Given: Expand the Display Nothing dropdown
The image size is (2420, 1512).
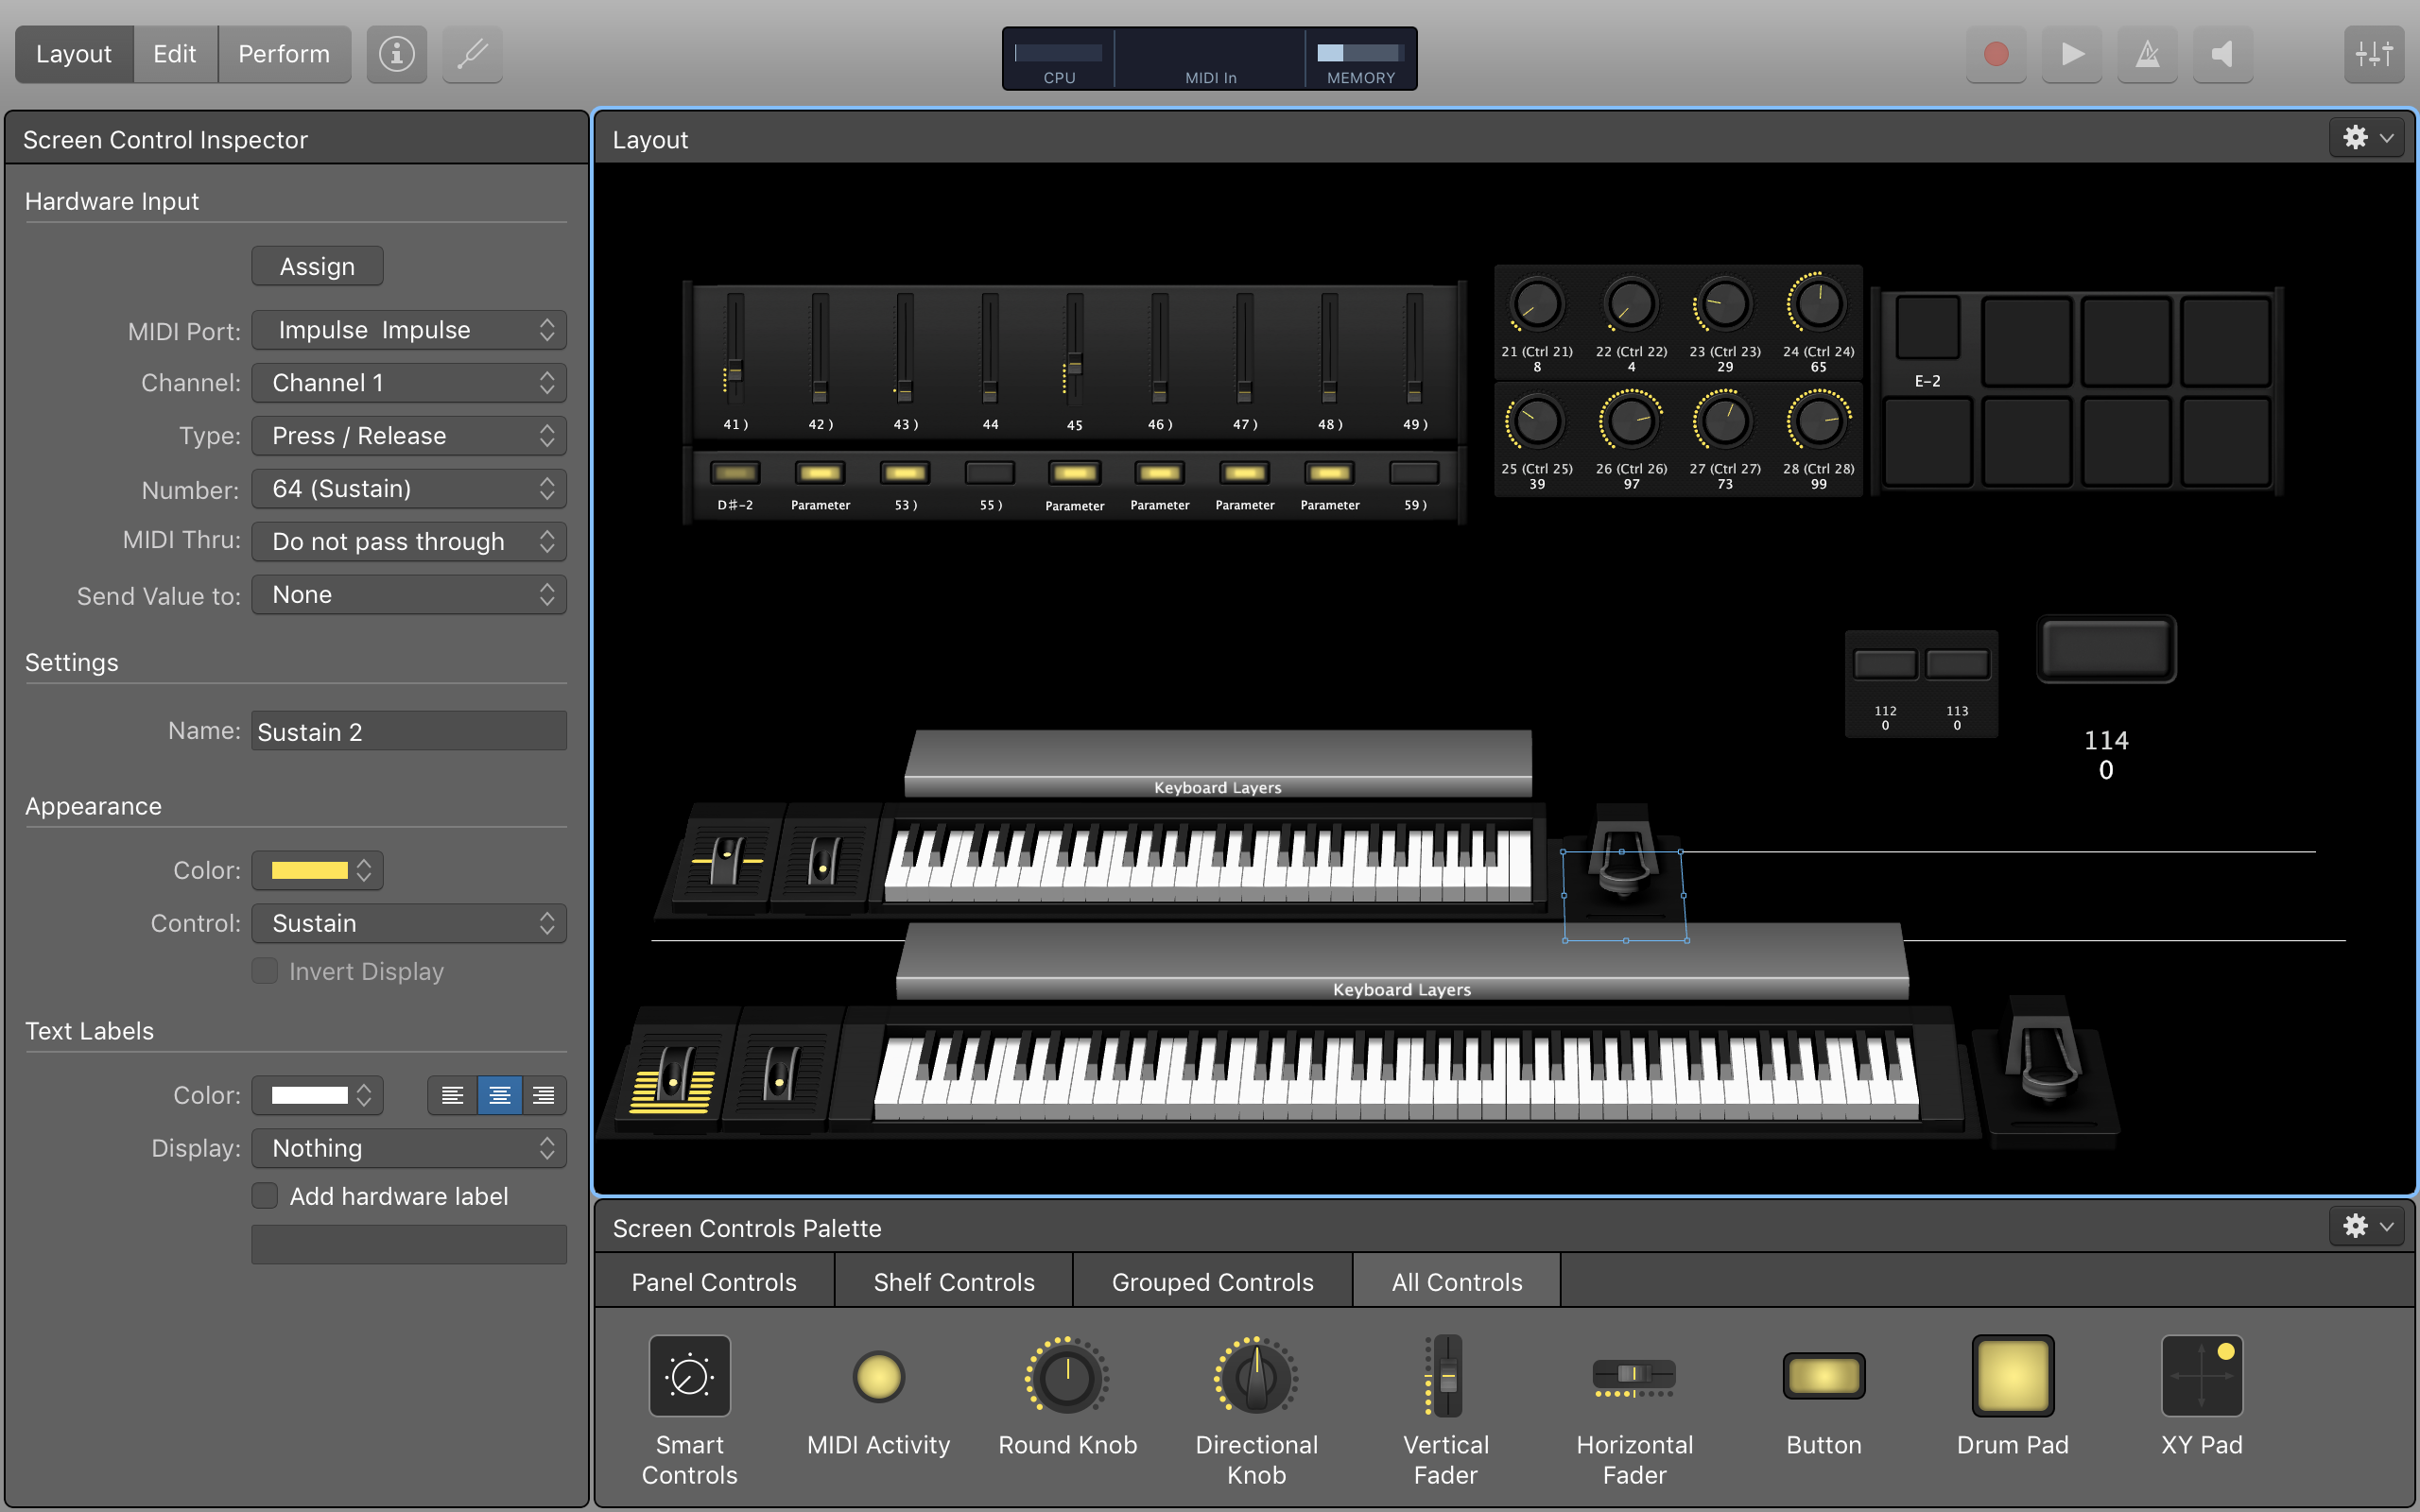Looking at the screenshot, I should click(x=408, y=1148).
